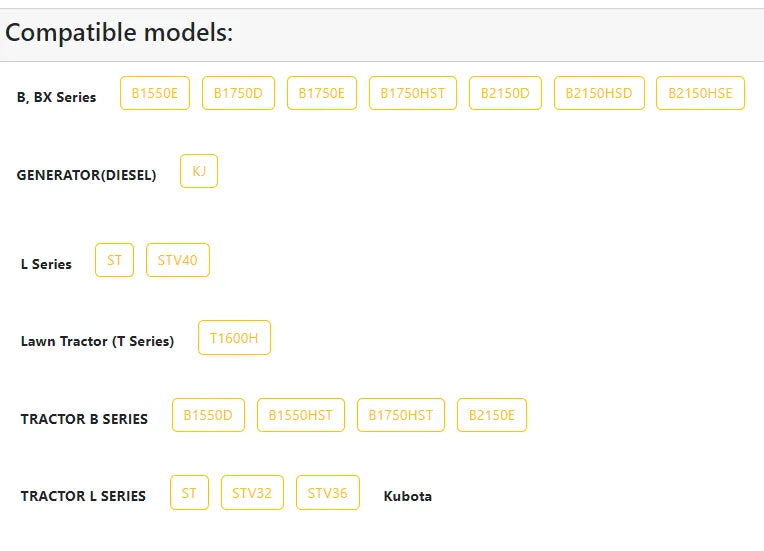This screenshot has height=551, width=764.
Task: Select the T1600H lawn tractor tag
Action: pos(234,338)
